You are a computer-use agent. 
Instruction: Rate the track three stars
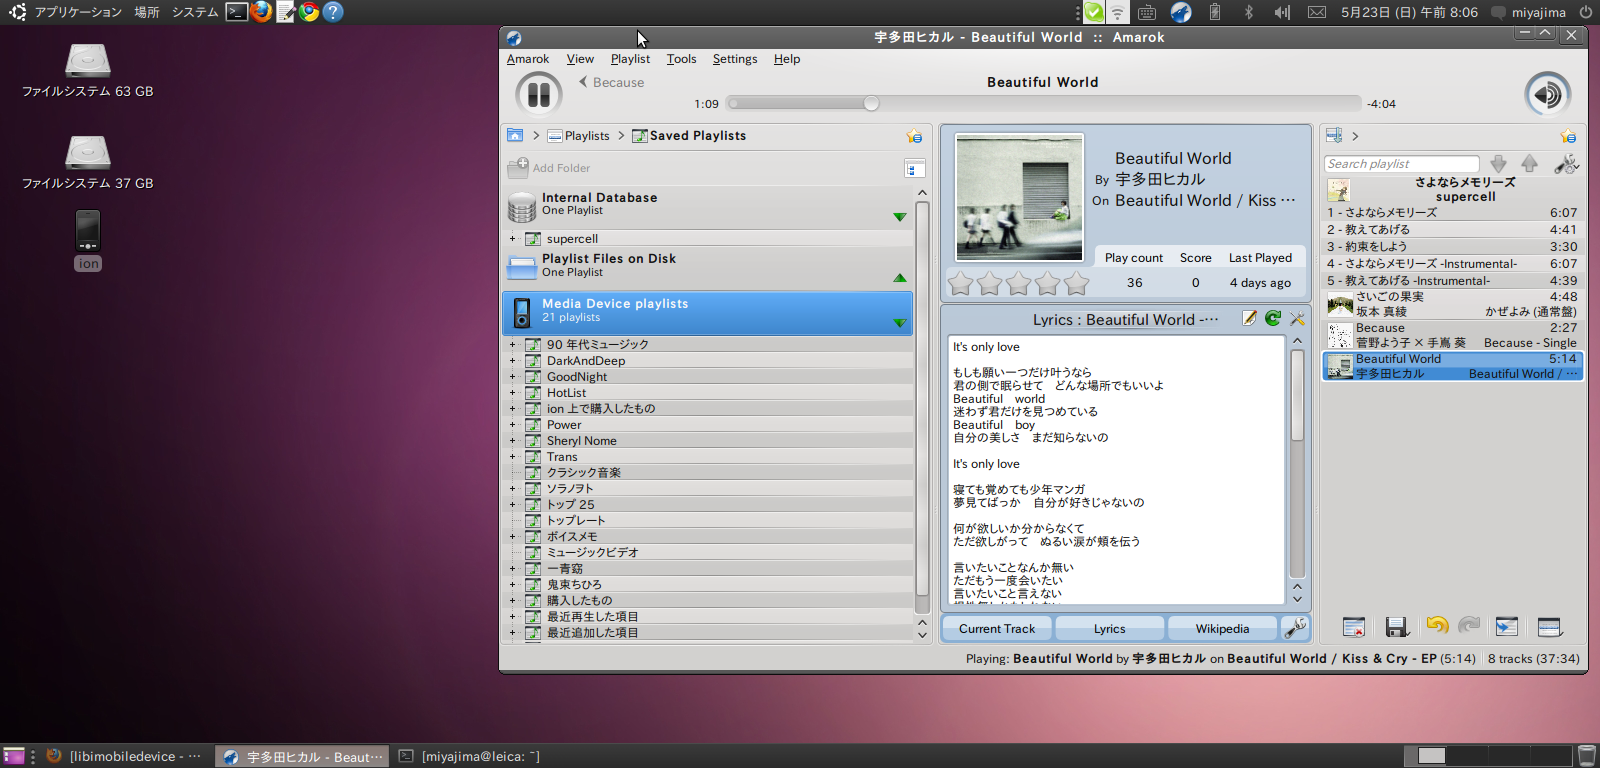click(x=1018, y=284)
